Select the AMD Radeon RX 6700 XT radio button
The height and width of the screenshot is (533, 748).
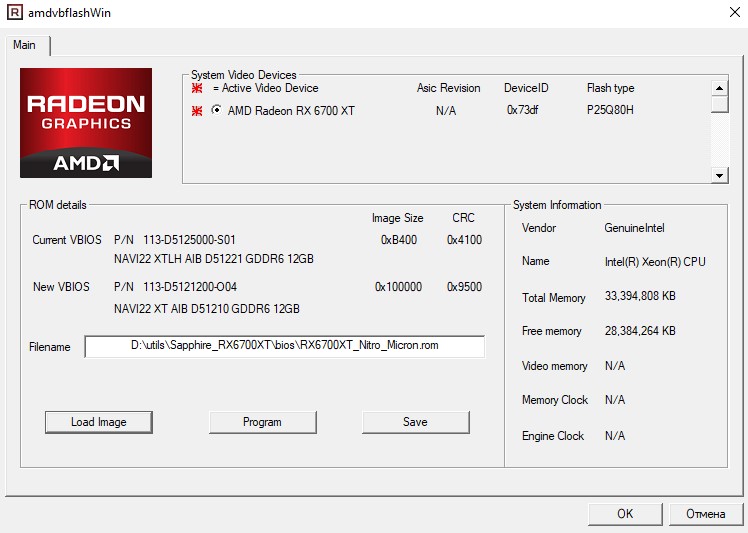[216, 110]
